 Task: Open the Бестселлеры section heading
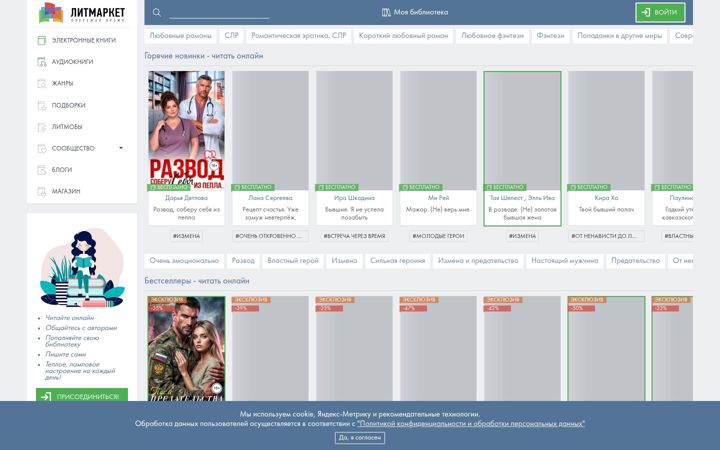(197, 281)
